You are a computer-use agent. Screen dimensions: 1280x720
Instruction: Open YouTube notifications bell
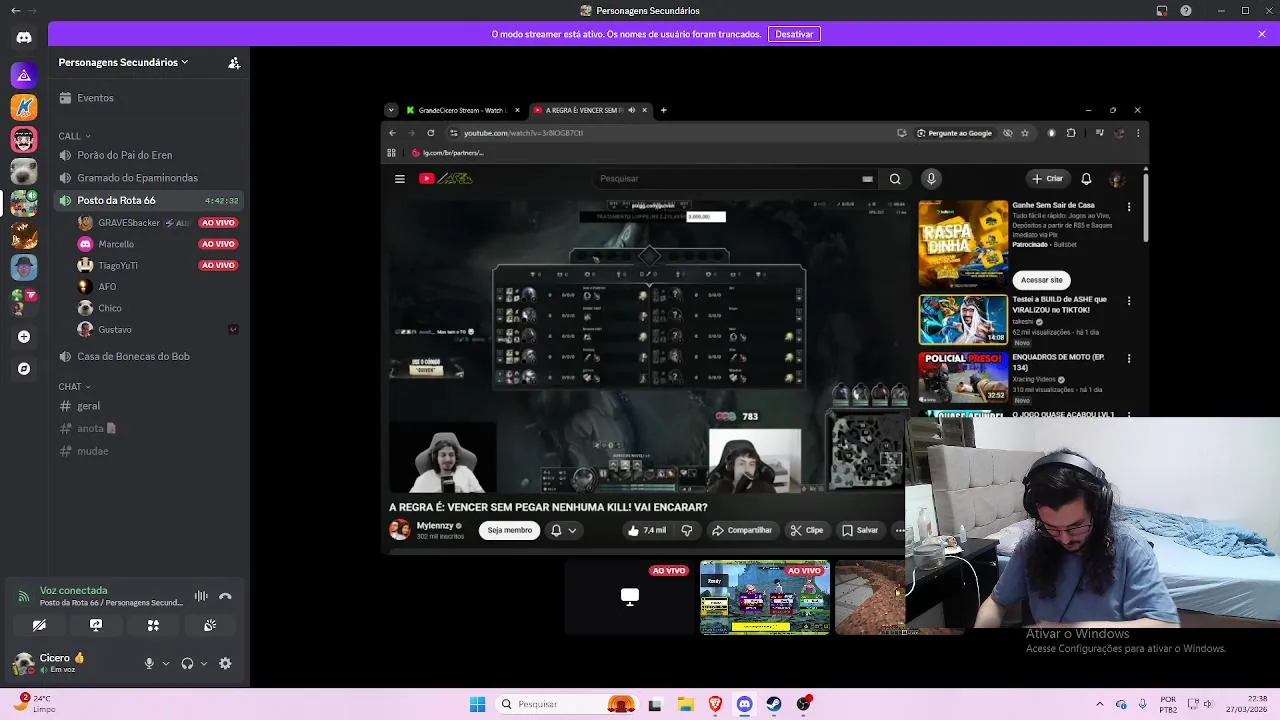pos(1086,179)
